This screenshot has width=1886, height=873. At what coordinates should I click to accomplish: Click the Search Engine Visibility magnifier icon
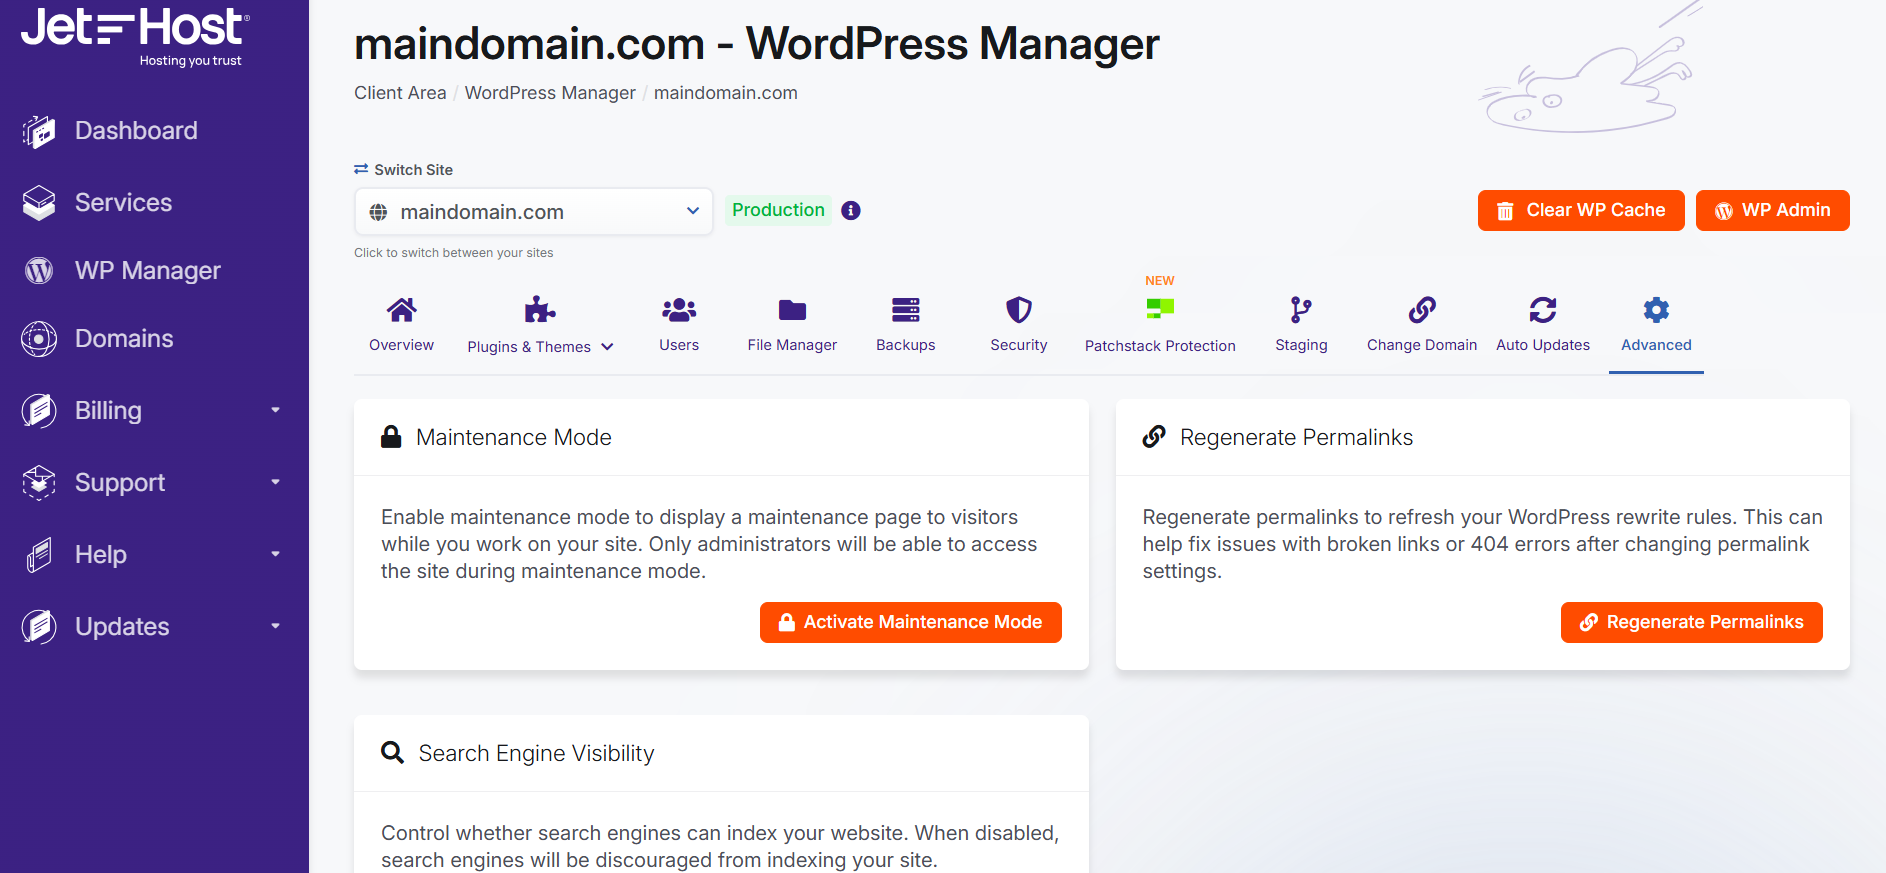[x=393, y=753]
